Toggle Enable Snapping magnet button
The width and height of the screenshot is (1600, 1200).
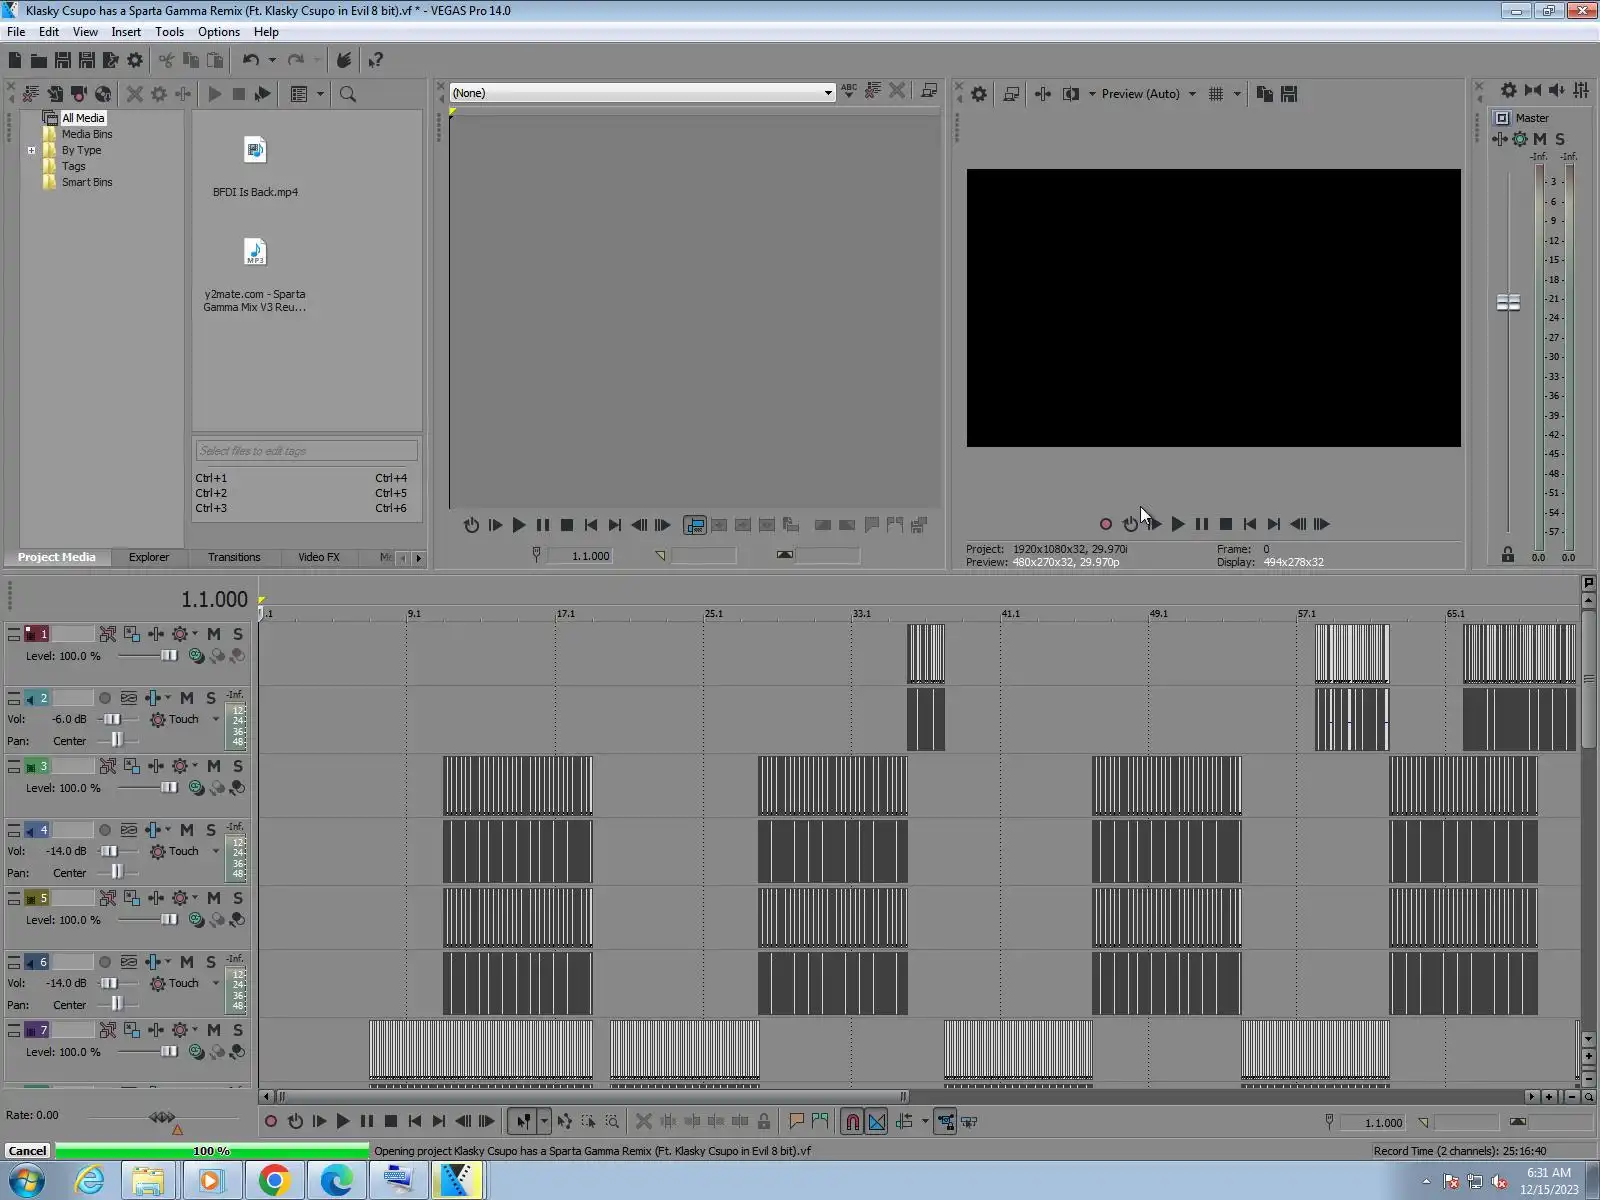pos(852,1122)
